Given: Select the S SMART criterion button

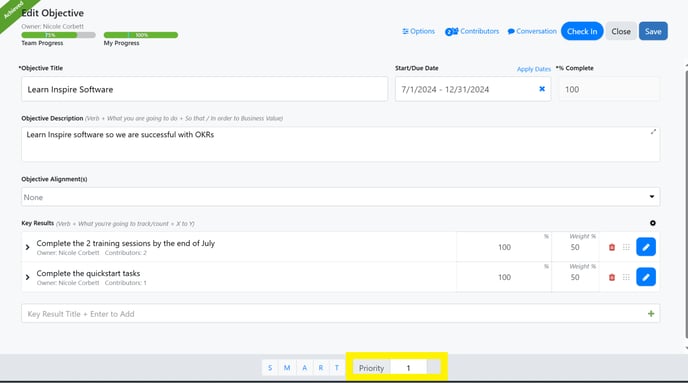Looking at the screenshot, I should 270,368.
